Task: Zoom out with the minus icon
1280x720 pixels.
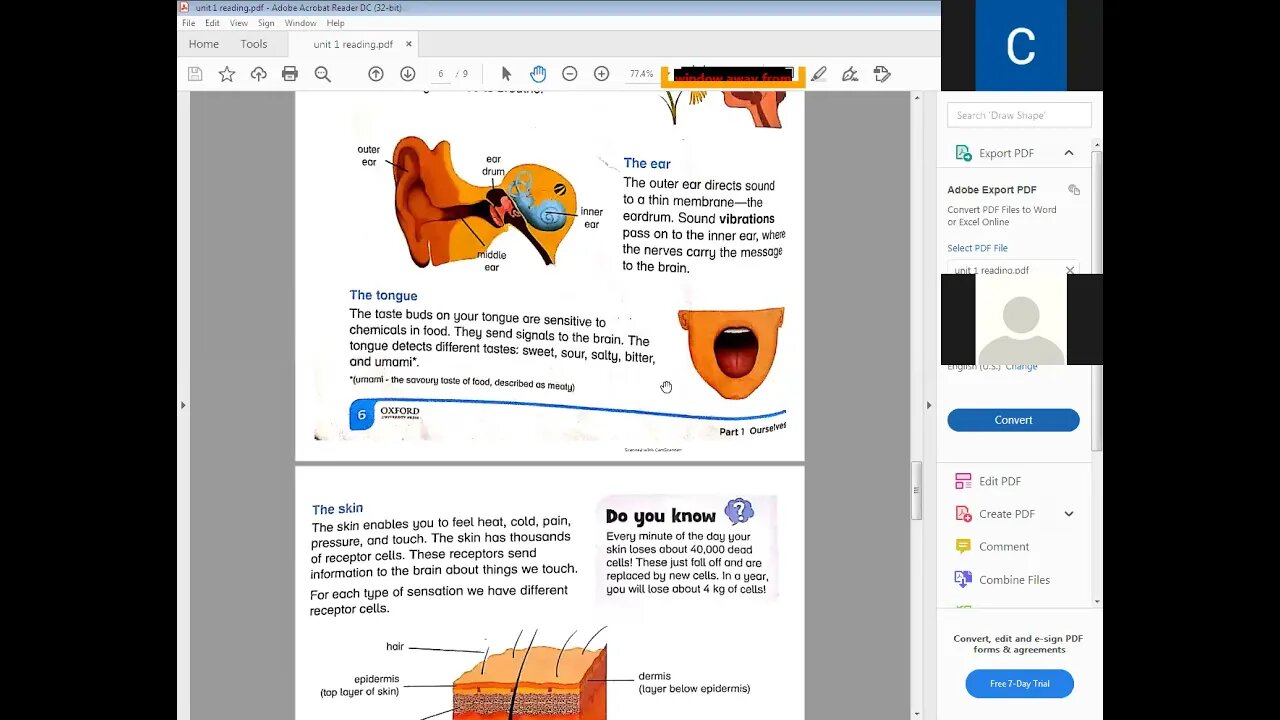Action: click(x=570, y=74)
